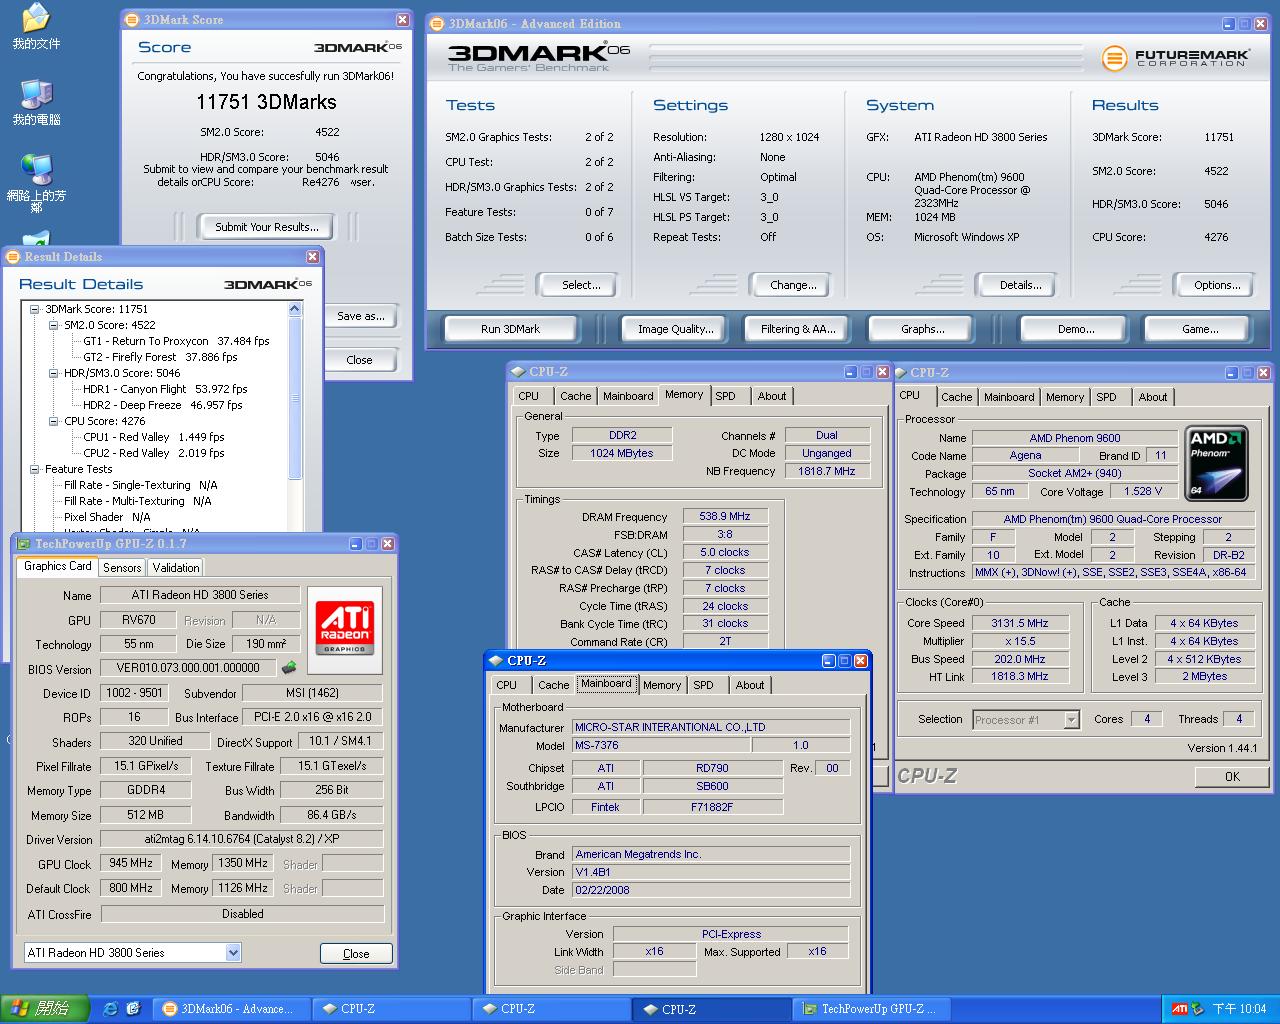Click the Graphs... button
Image resolution: width=1280 pixels, height=1024 pixels.
click(922, 329)
